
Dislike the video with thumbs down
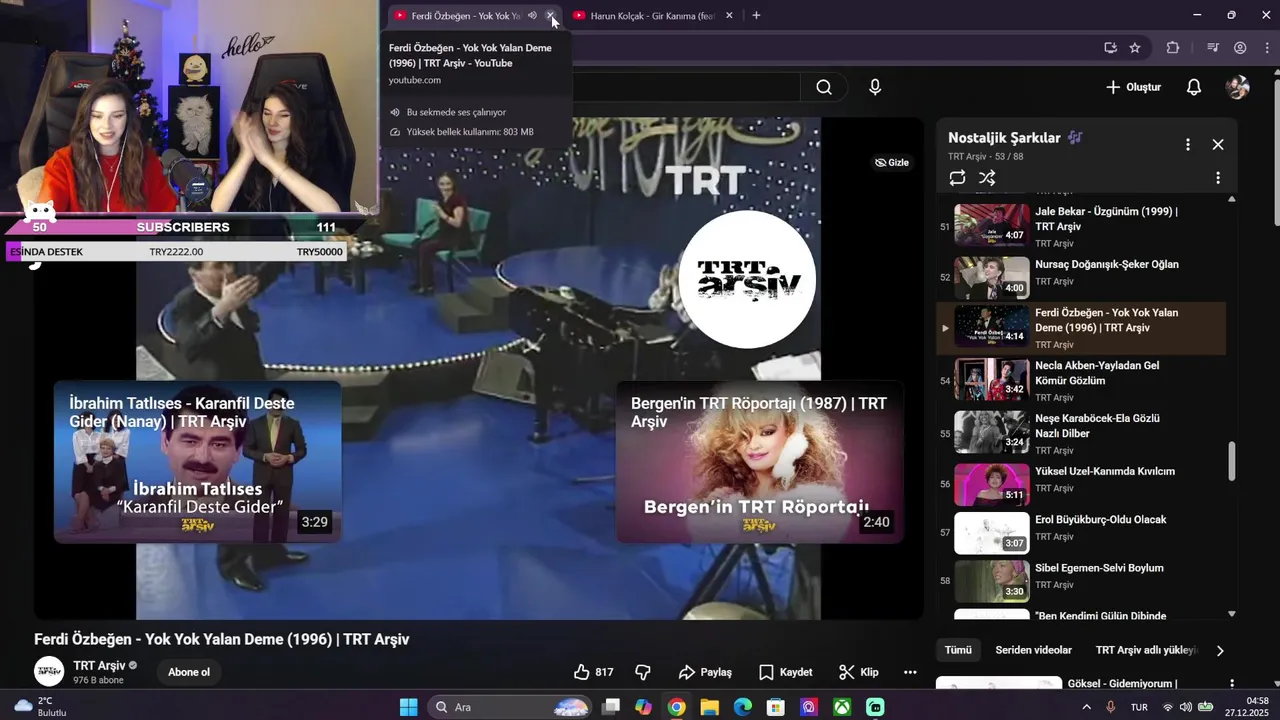pyautogui.click(x=643, y=672)
